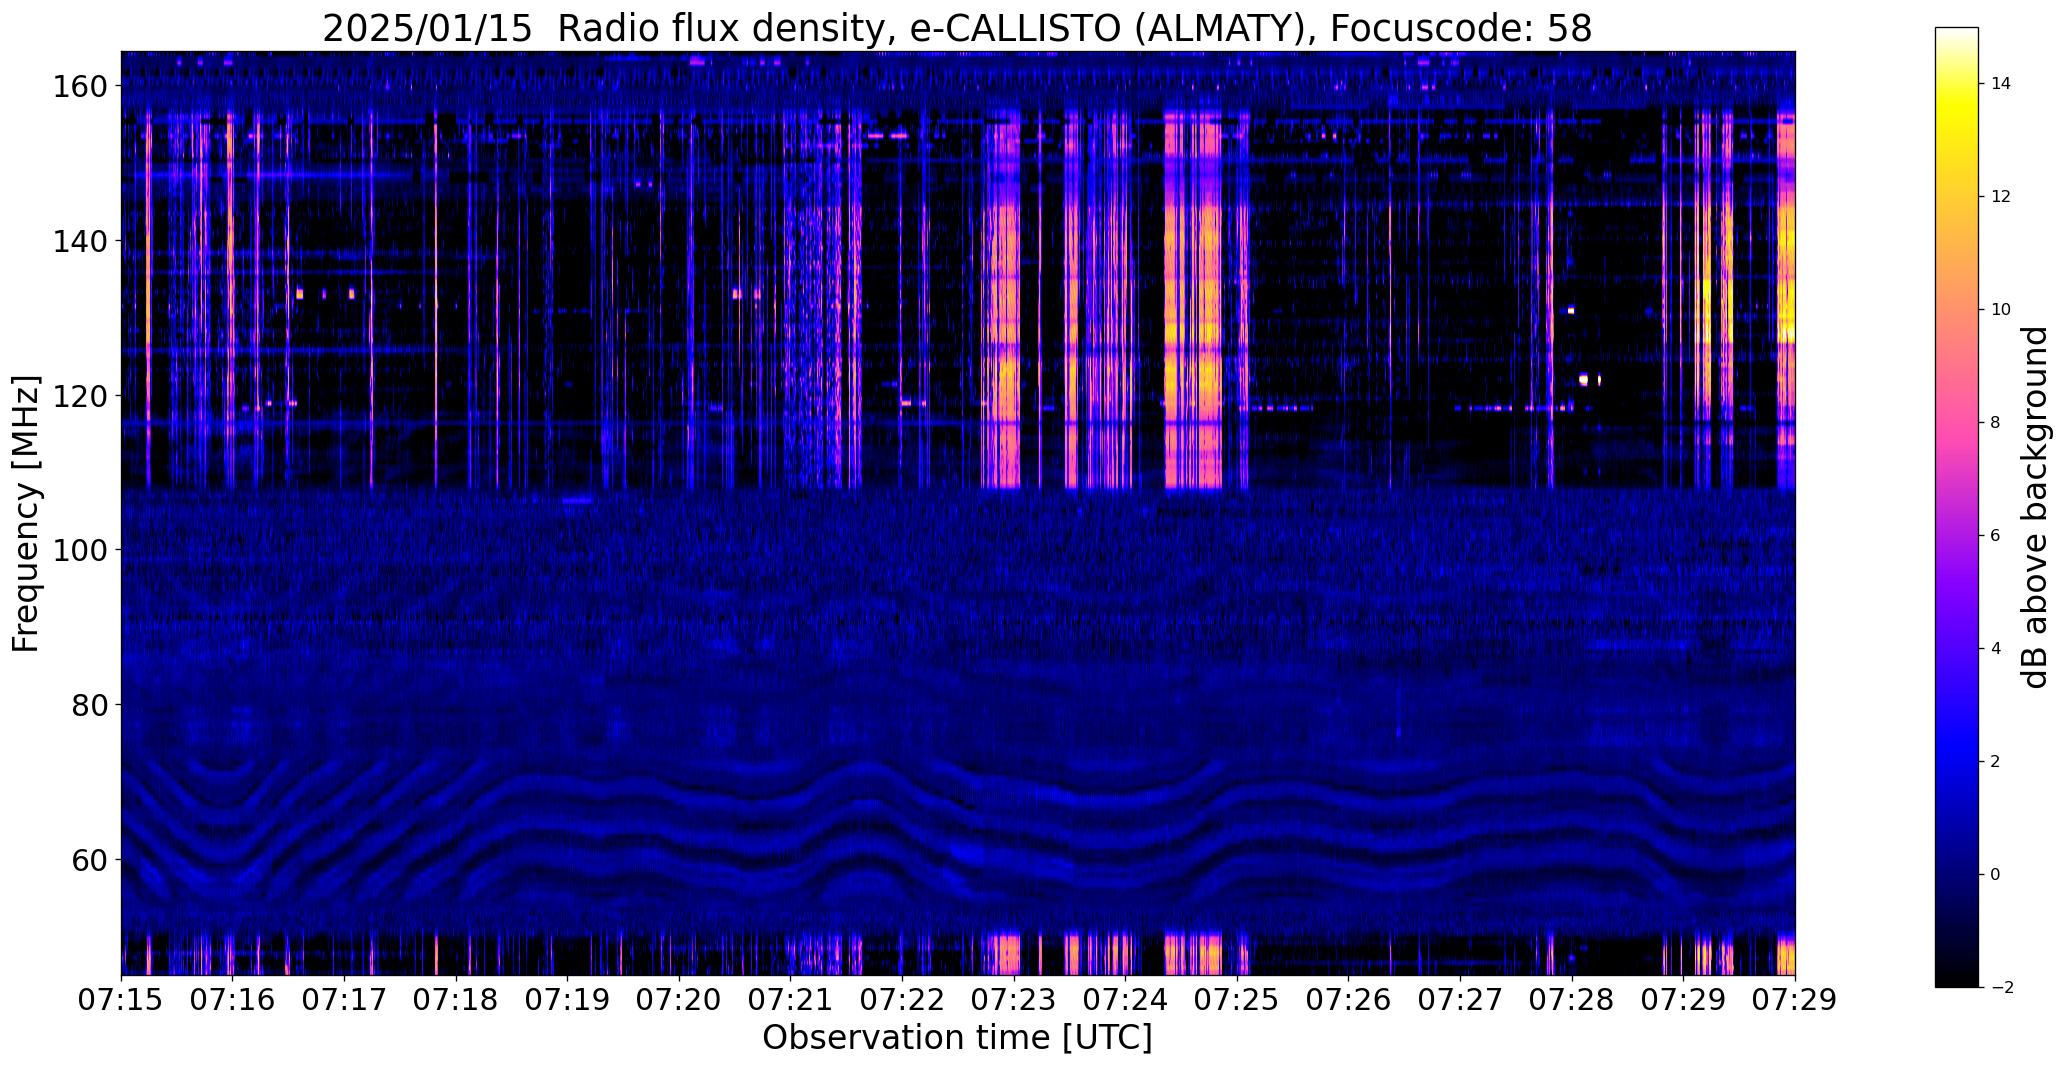Screen dimensions: 2066x1067
Task: Click the 100 frequency tick label
Action: pos(81,551)
